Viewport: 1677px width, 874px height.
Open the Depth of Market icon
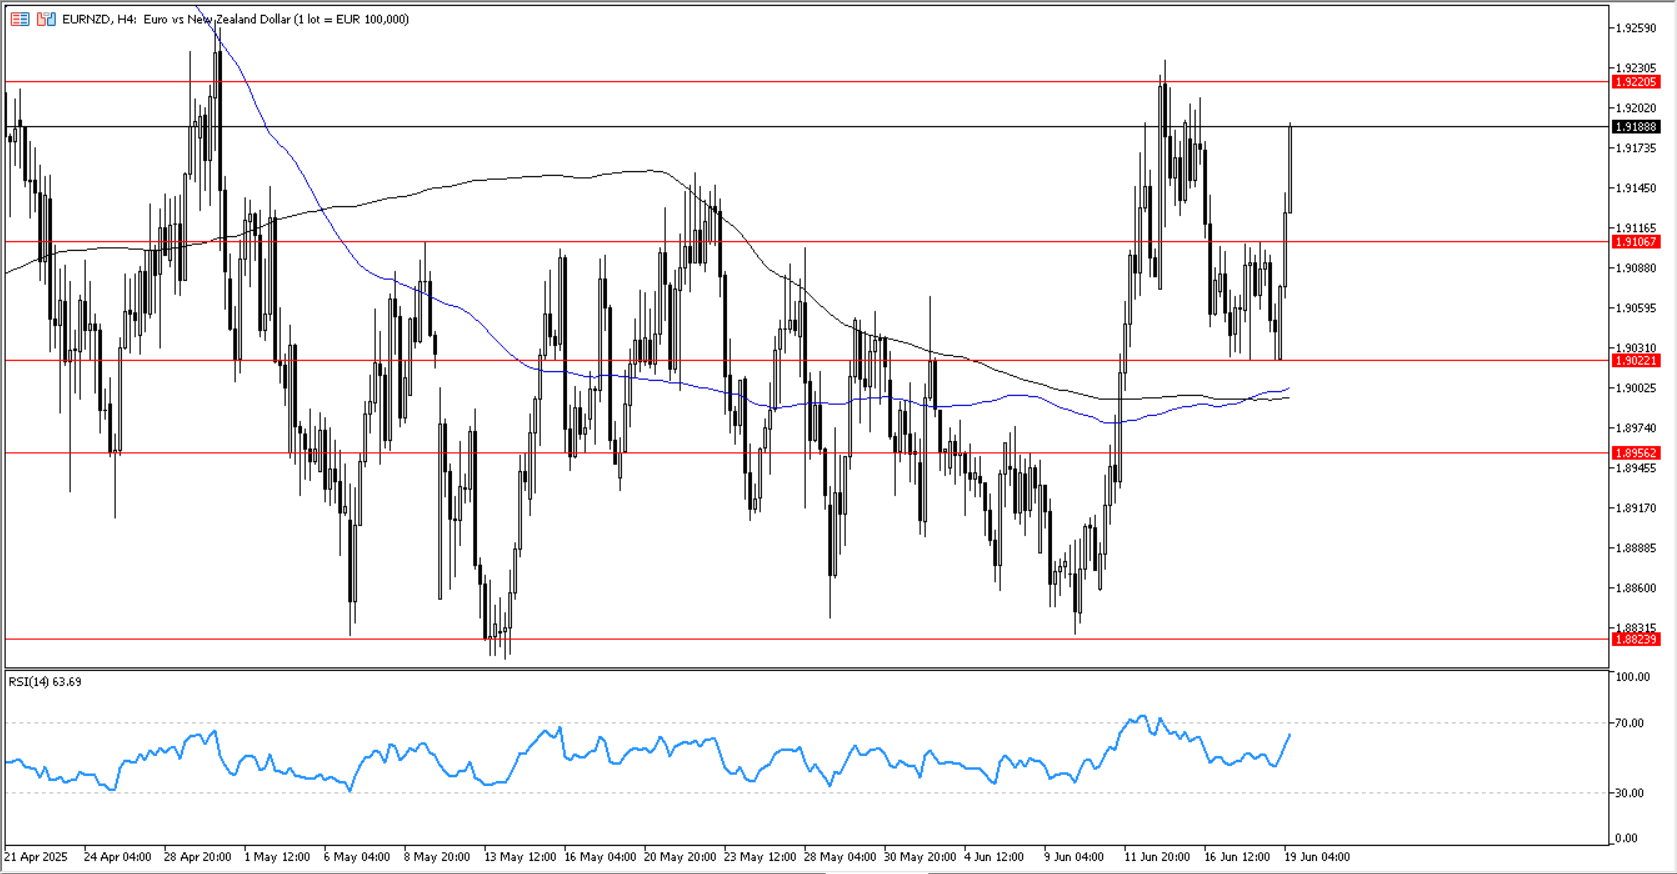pyautogui.click(x=19, y=19)
